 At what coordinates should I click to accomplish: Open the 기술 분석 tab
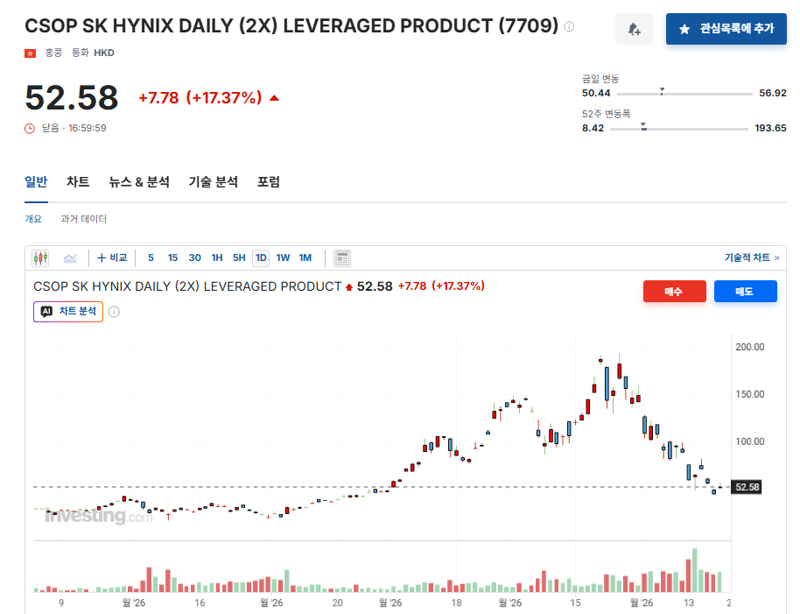pyautogui.click(x=213, y=182)
